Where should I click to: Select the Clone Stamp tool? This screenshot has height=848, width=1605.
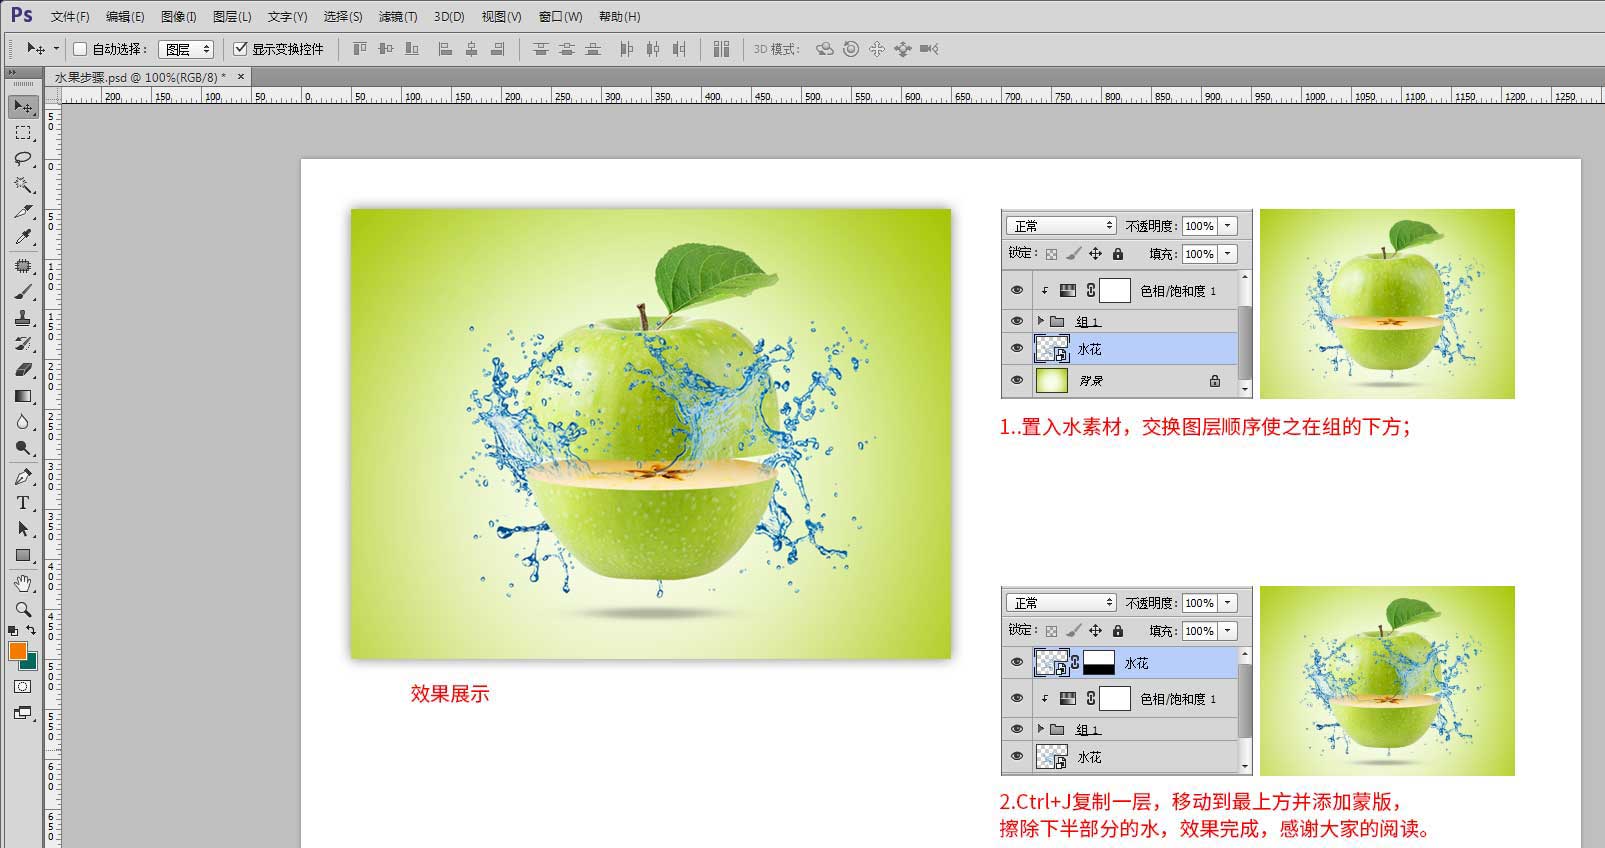(23, 318)
